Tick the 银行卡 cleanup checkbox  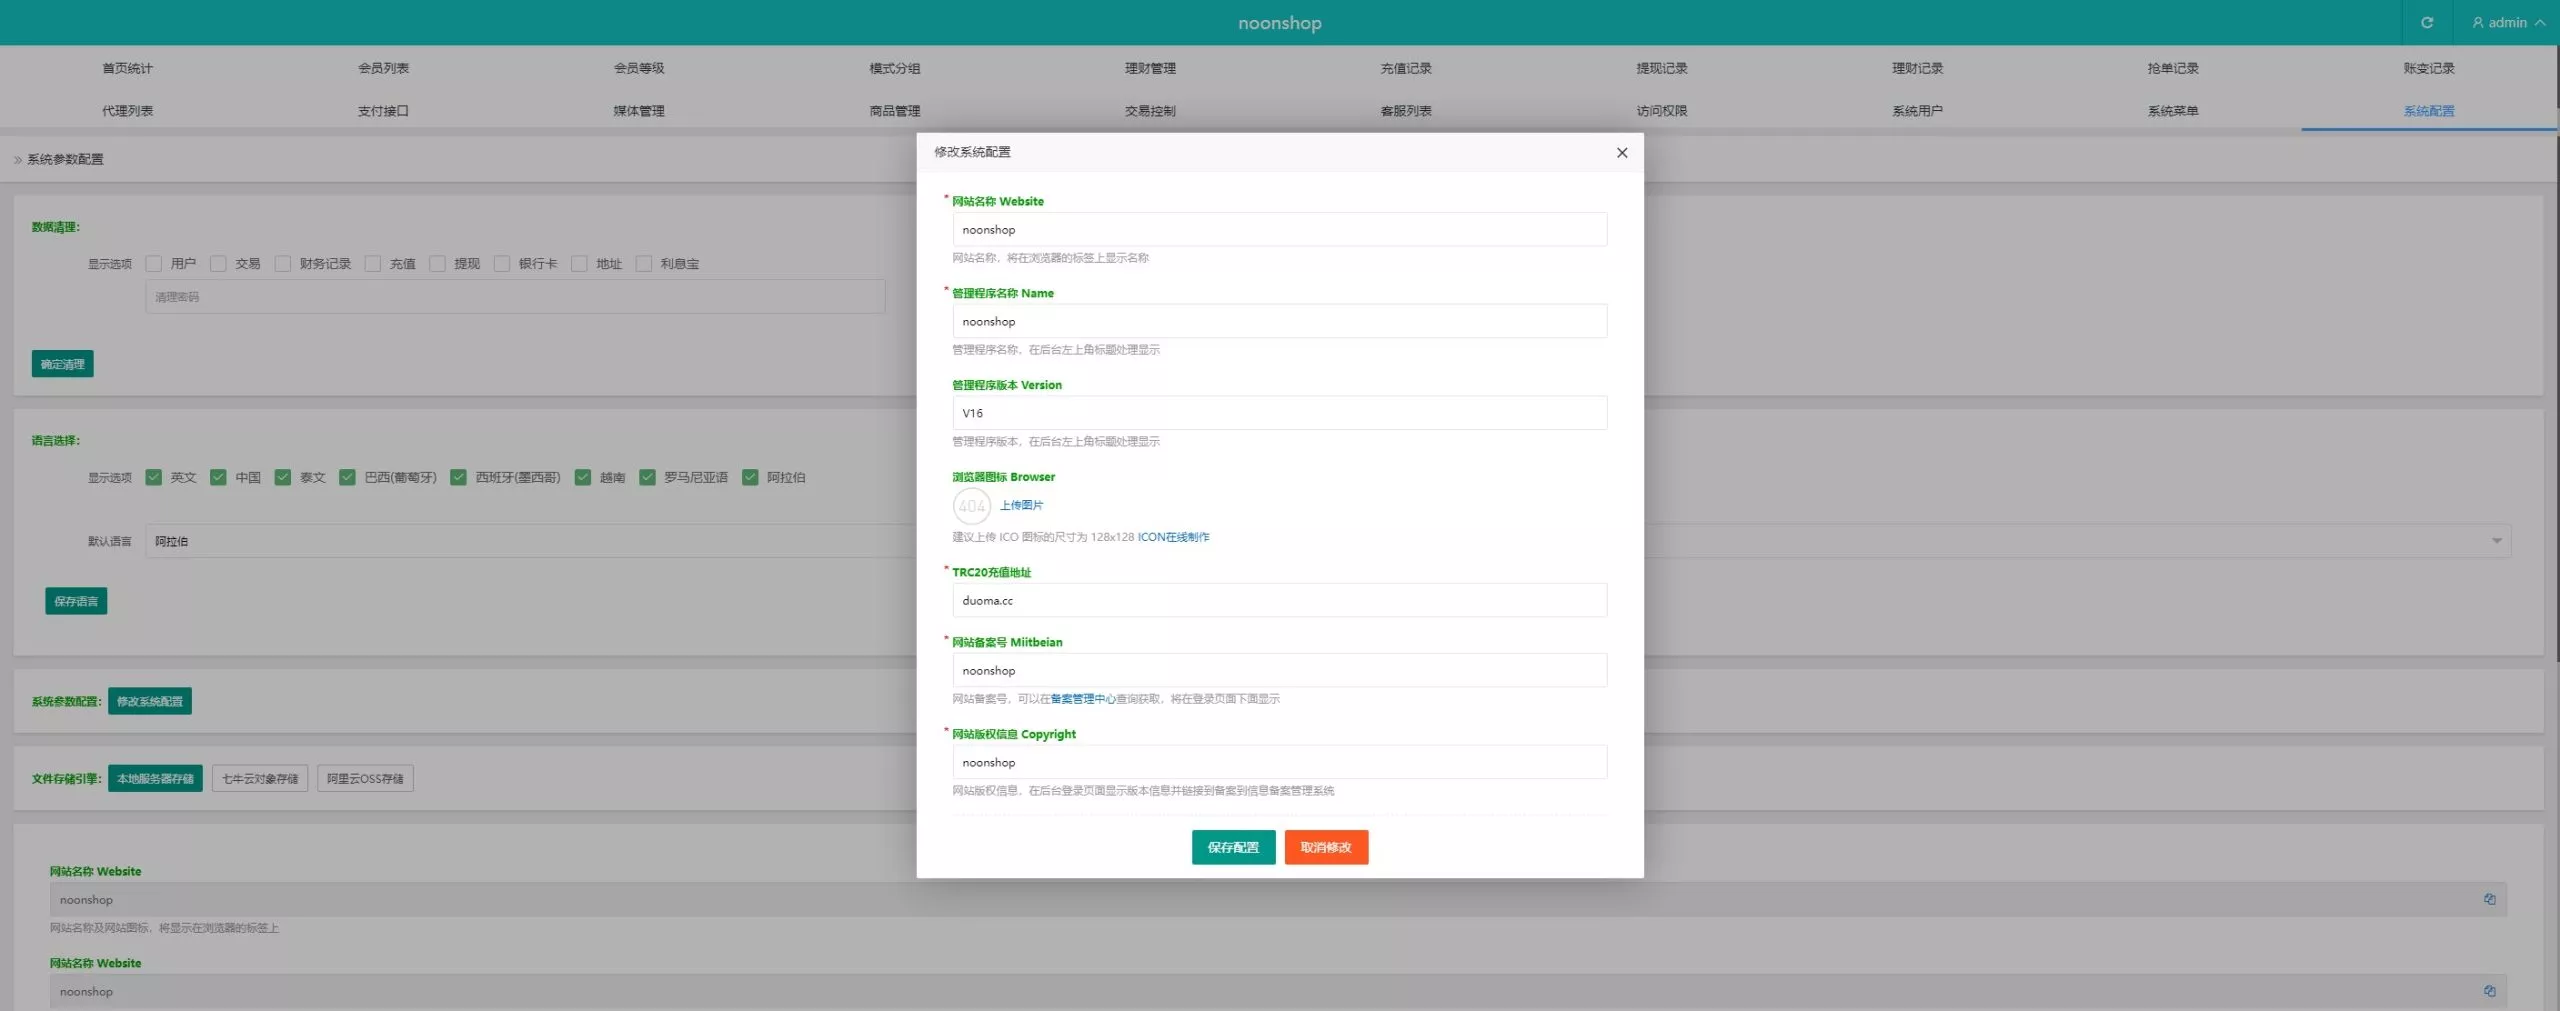click(x=502, y=263)
